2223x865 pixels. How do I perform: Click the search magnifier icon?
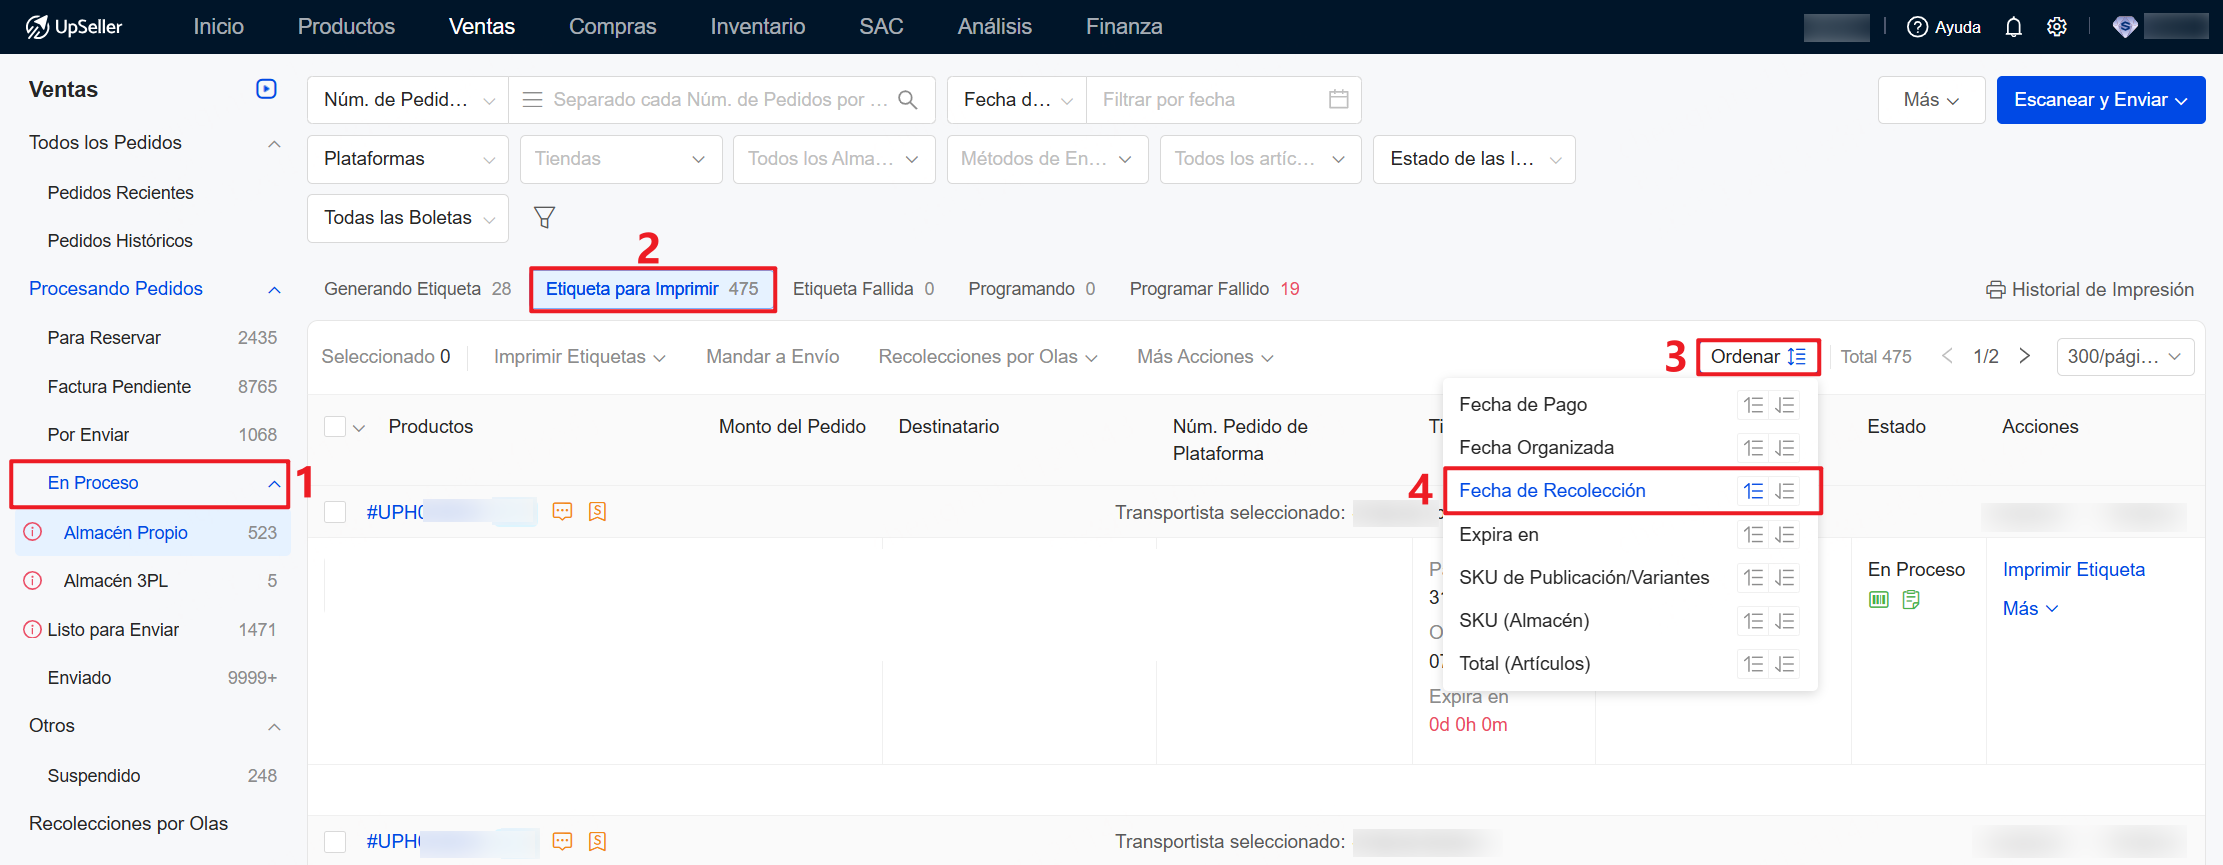pos(907,99)
